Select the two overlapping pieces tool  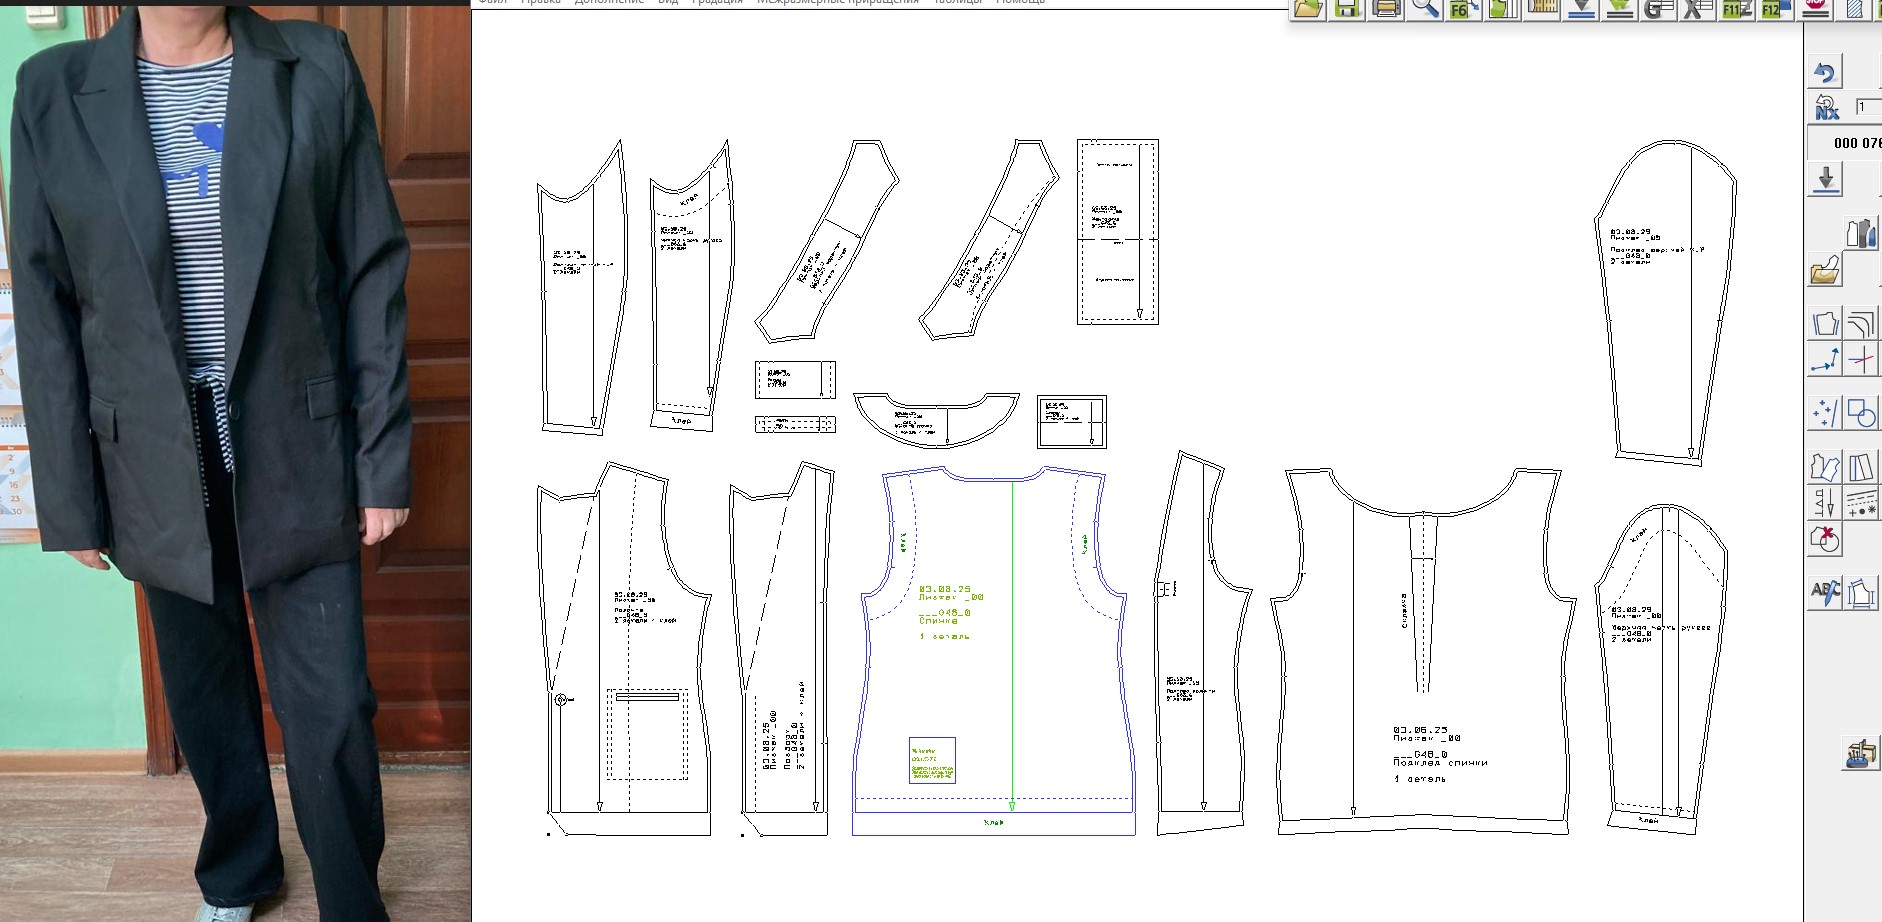point(1826,467)
